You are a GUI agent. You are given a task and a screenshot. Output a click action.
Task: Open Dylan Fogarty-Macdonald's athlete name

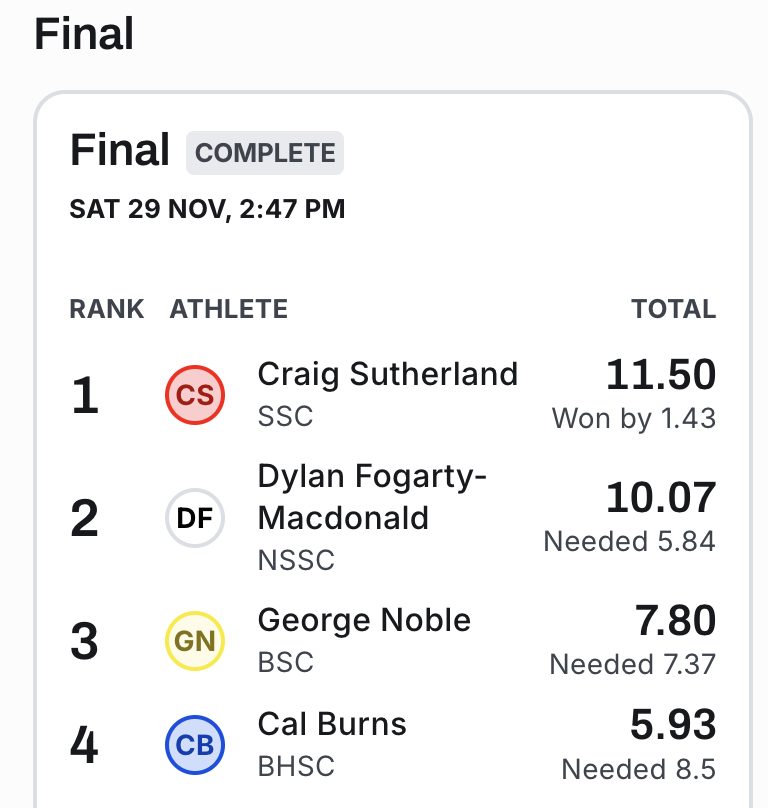(x=372, y=497)
